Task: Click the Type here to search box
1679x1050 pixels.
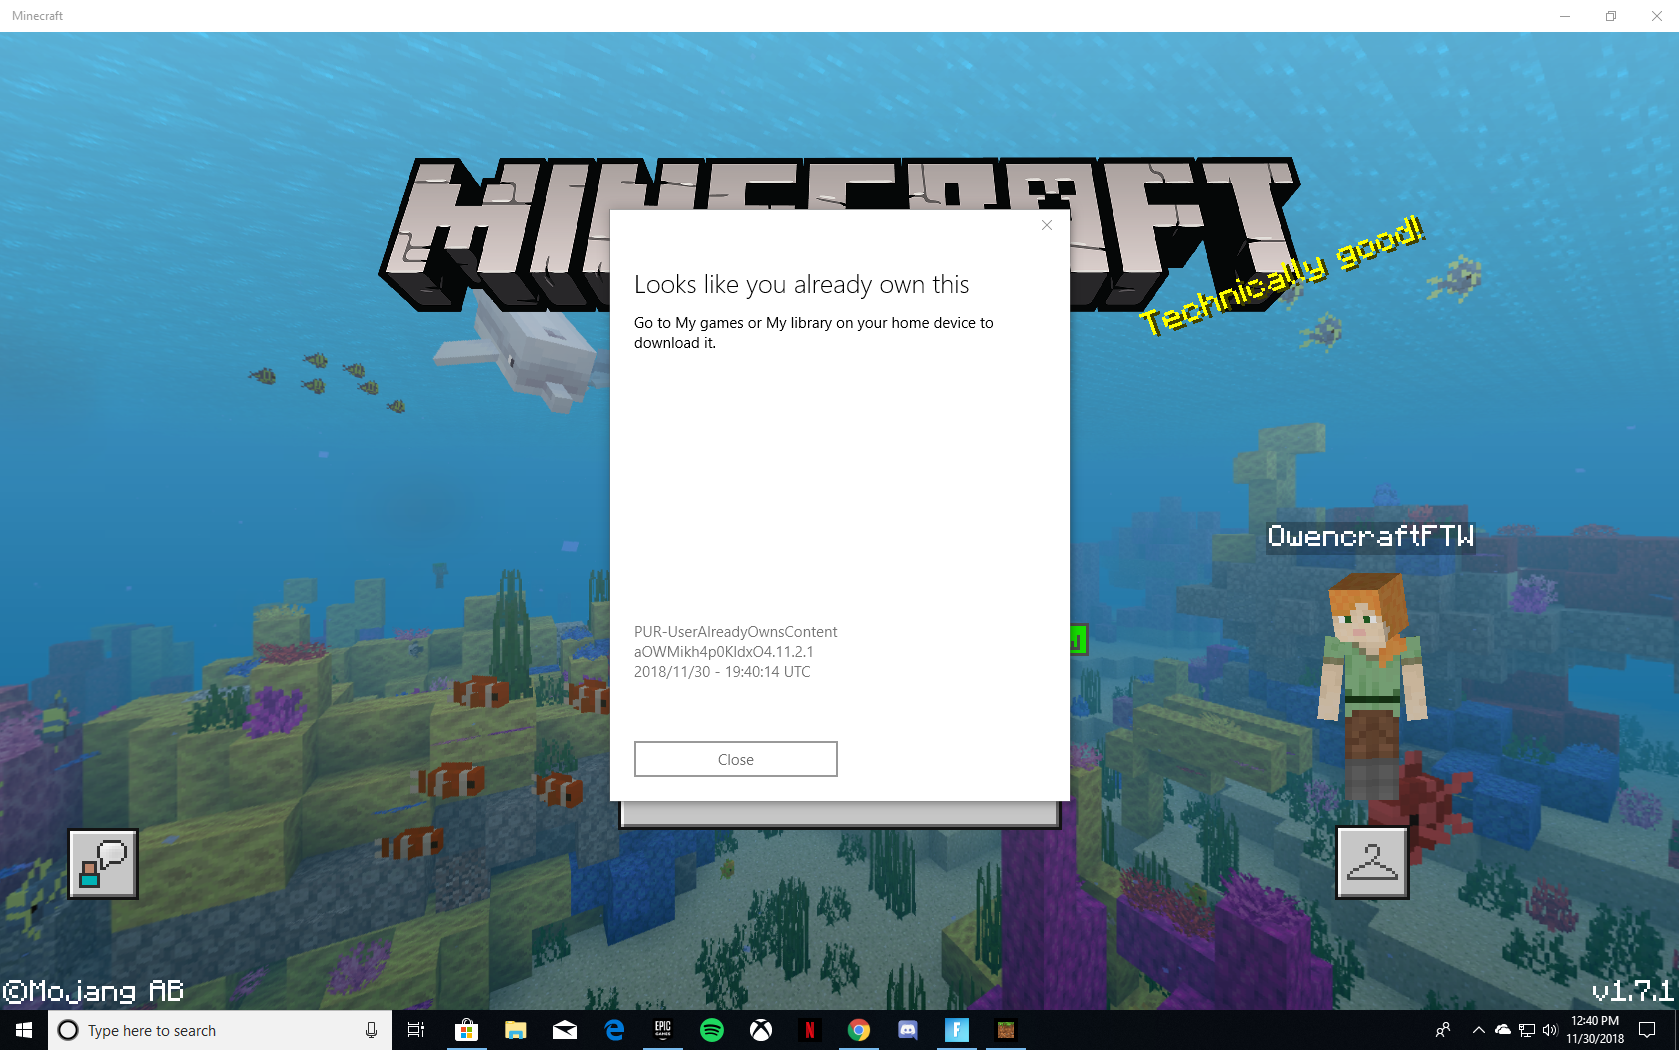Action: pos(220,1030)
